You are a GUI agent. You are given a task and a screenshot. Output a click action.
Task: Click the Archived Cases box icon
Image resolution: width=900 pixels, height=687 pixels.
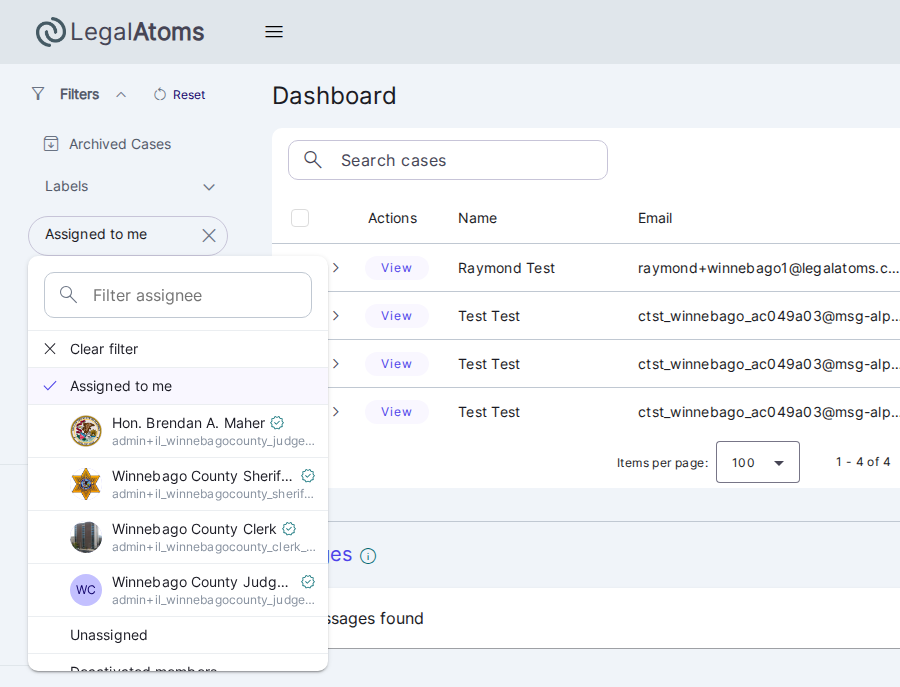tap(51, 143)
